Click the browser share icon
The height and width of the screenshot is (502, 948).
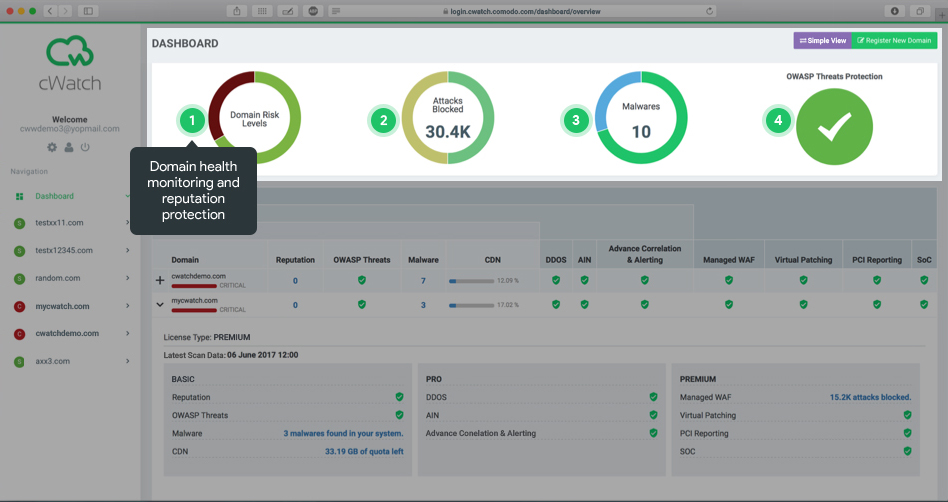point(236,11)
